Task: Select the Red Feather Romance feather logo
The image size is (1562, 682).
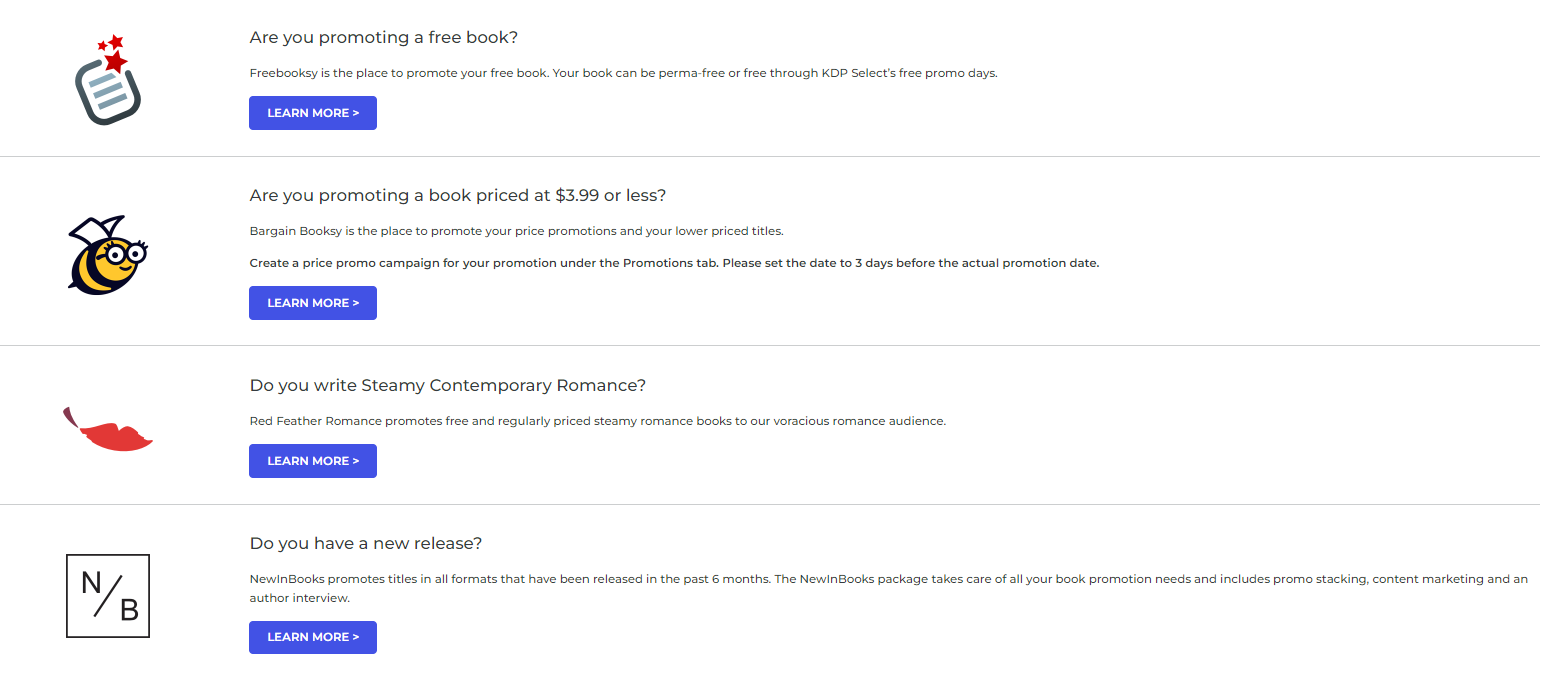Action: point(108,429)
